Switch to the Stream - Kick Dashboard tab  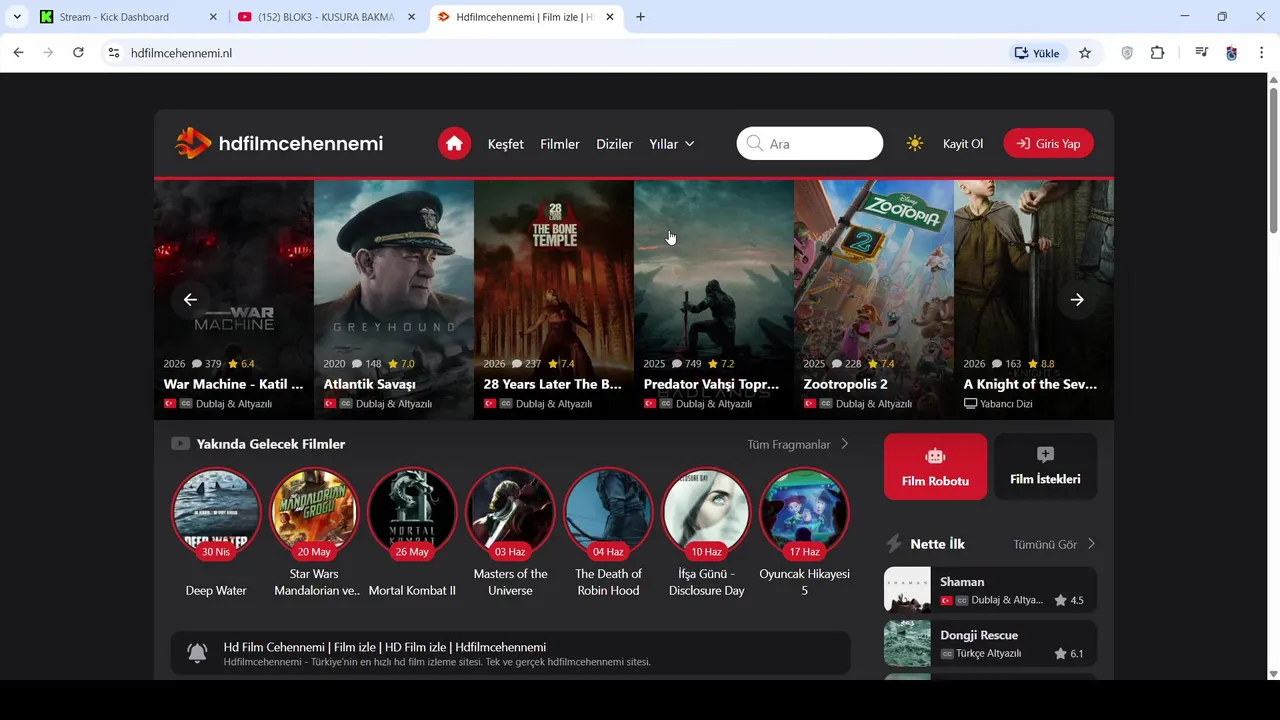point(128,17)
